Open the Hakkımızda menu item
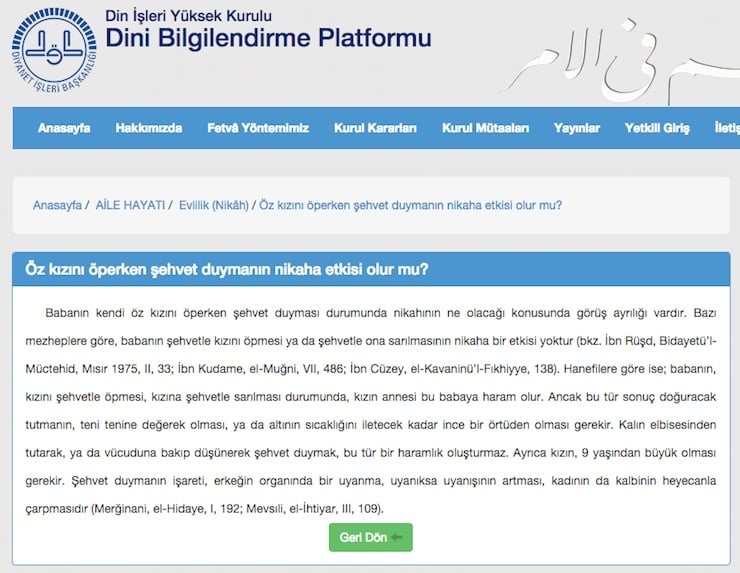This screenshot has width=740, height=573. pos(149,128)
